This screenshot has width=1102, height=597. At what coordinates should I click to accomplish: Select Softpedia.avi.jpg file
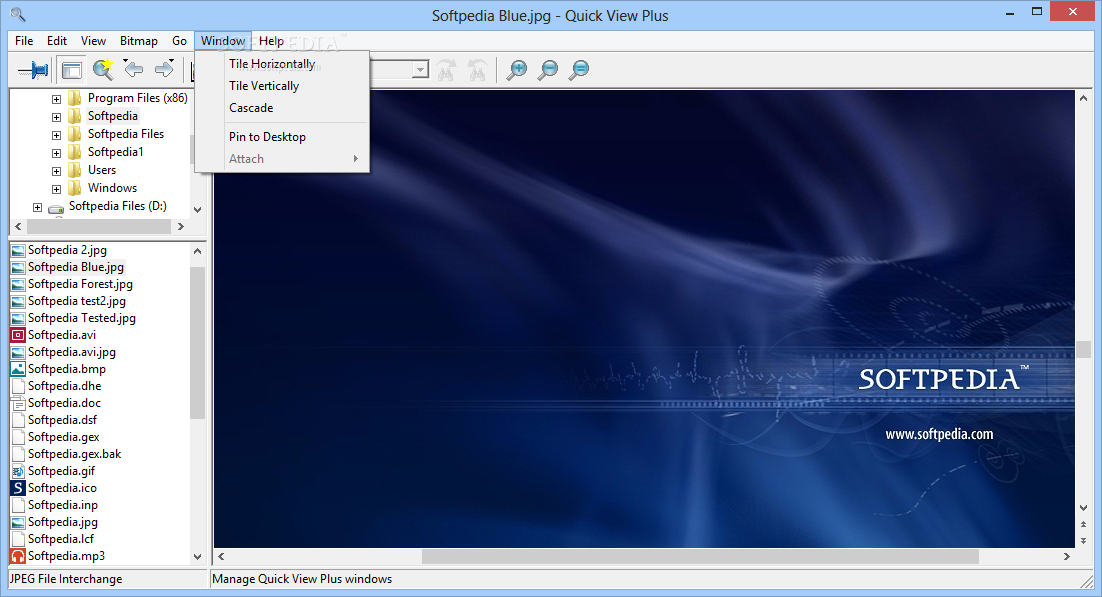click(x=72, y=352)
